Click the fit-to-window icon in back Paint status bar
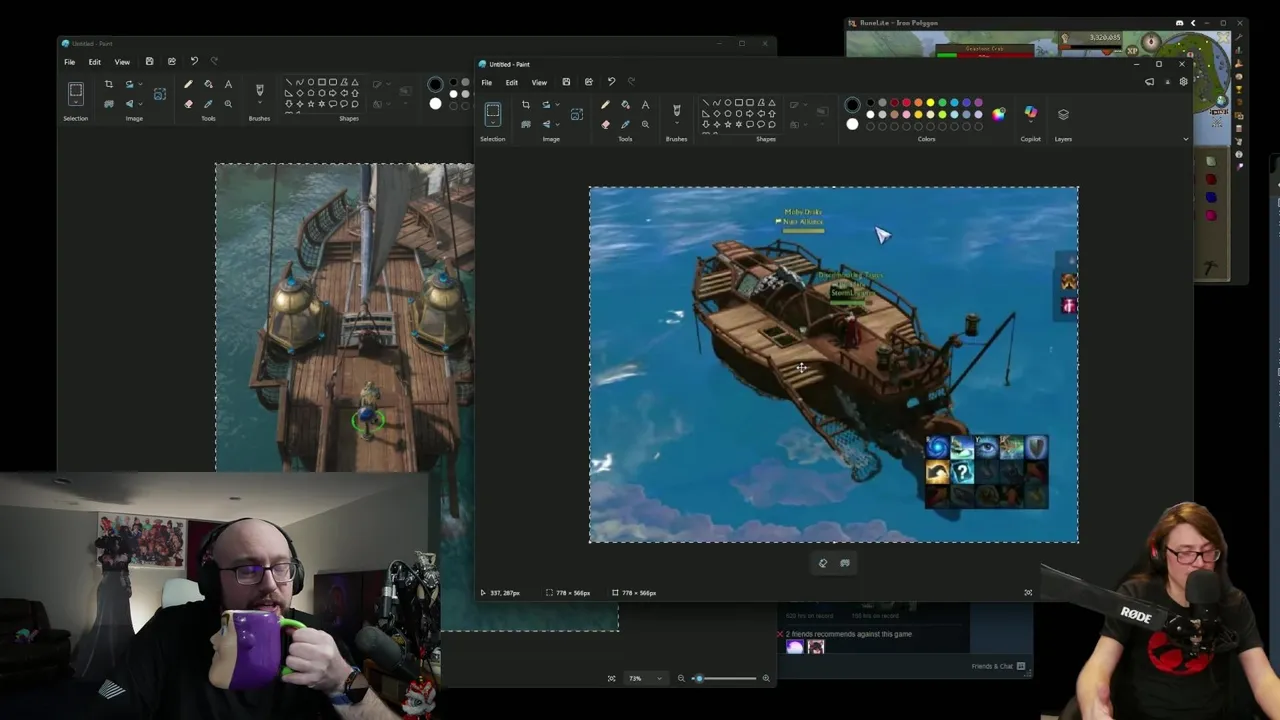The image size is (1280, 720). pos(611,678)
